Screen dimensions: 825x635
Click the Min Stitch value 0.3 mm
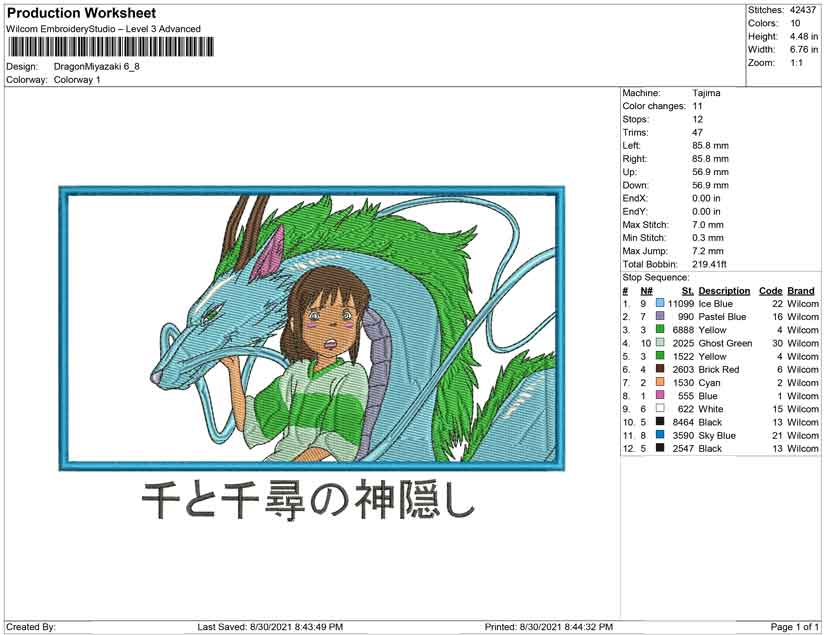708,238
